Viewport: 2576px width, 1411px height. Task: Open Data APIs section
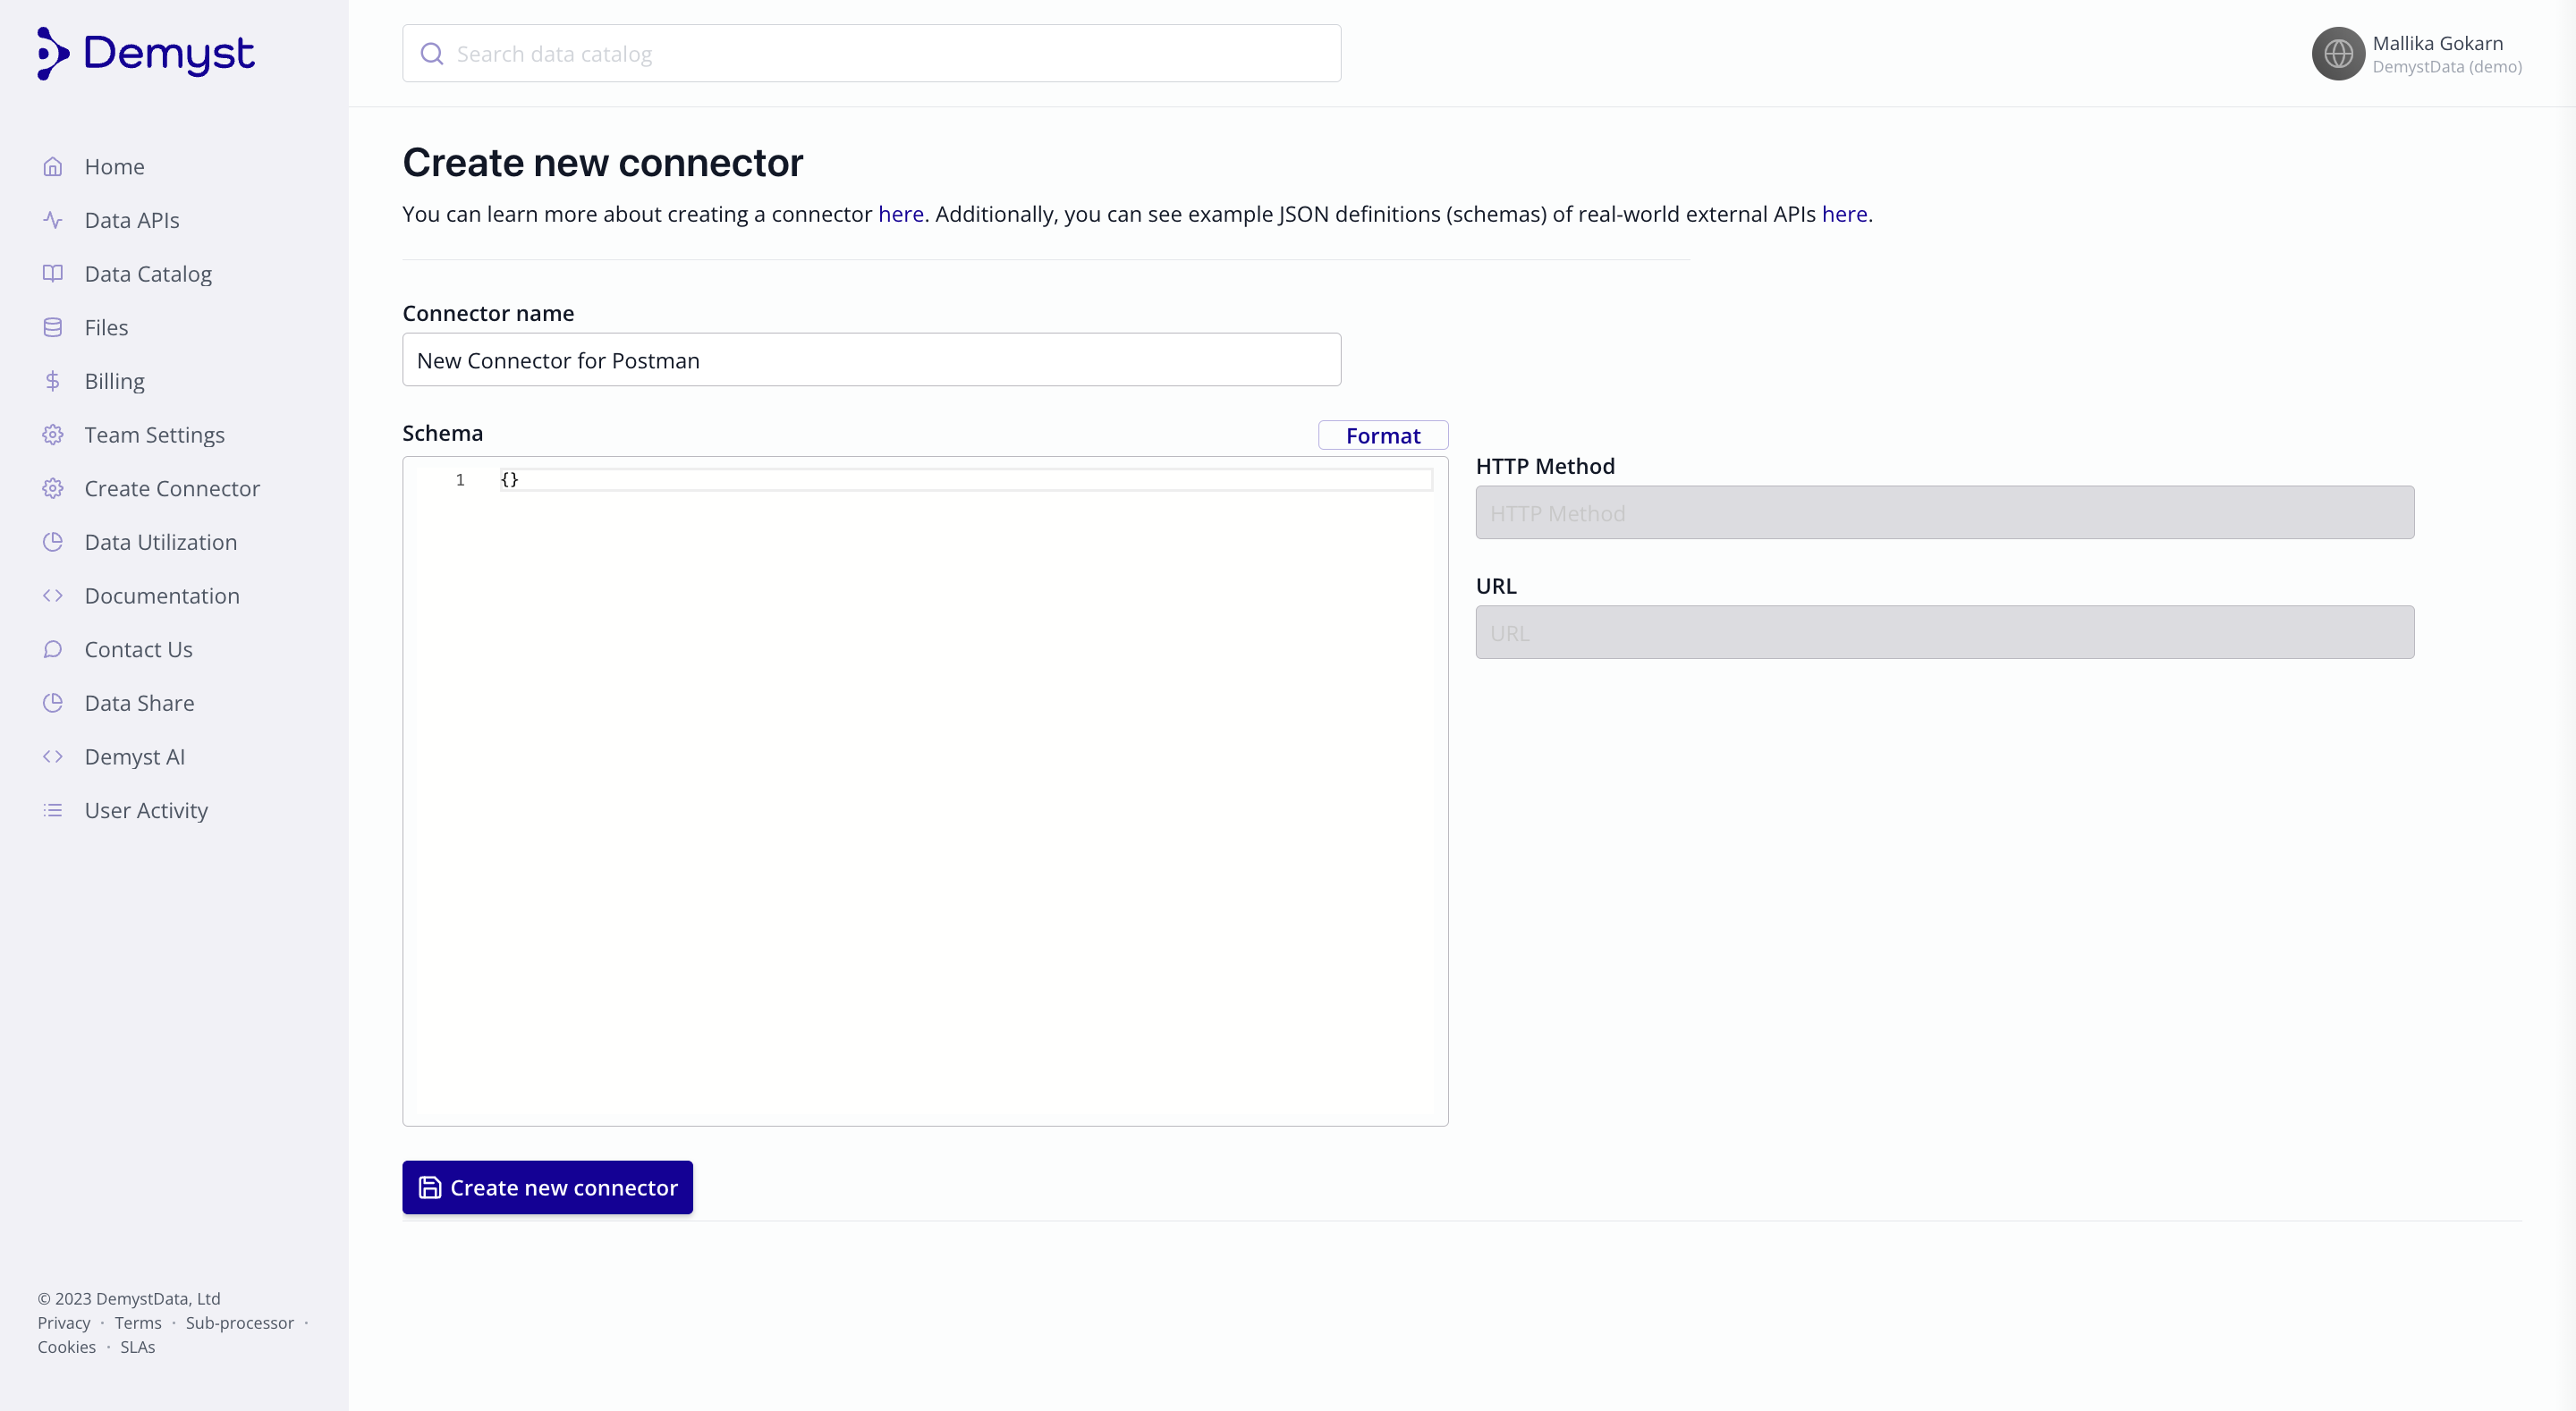[132, 219]
